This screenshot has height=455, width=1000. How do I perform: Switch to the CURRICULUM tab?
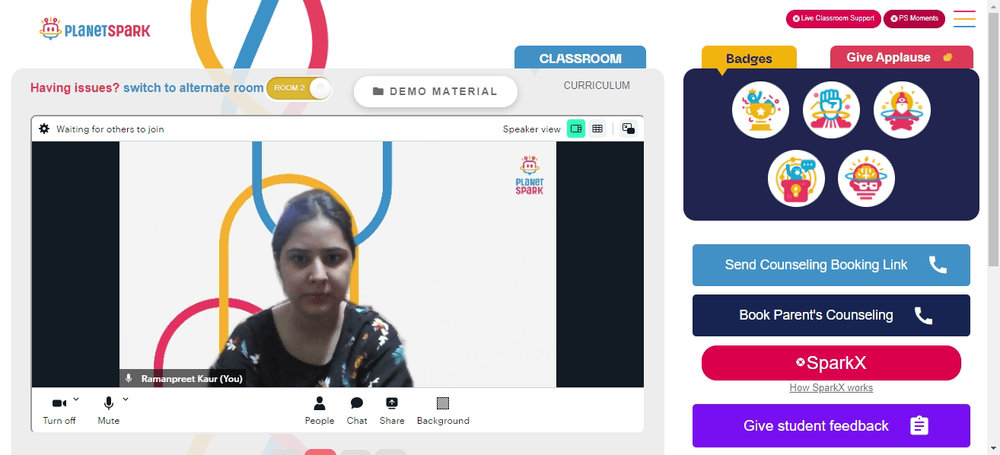point(596,86)
